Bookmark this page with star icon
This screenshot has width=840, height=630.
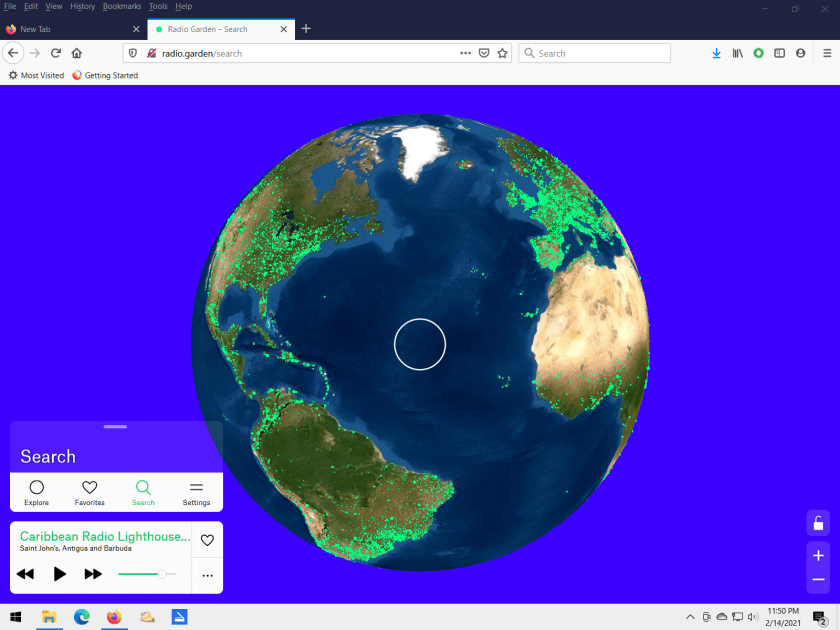503,53
